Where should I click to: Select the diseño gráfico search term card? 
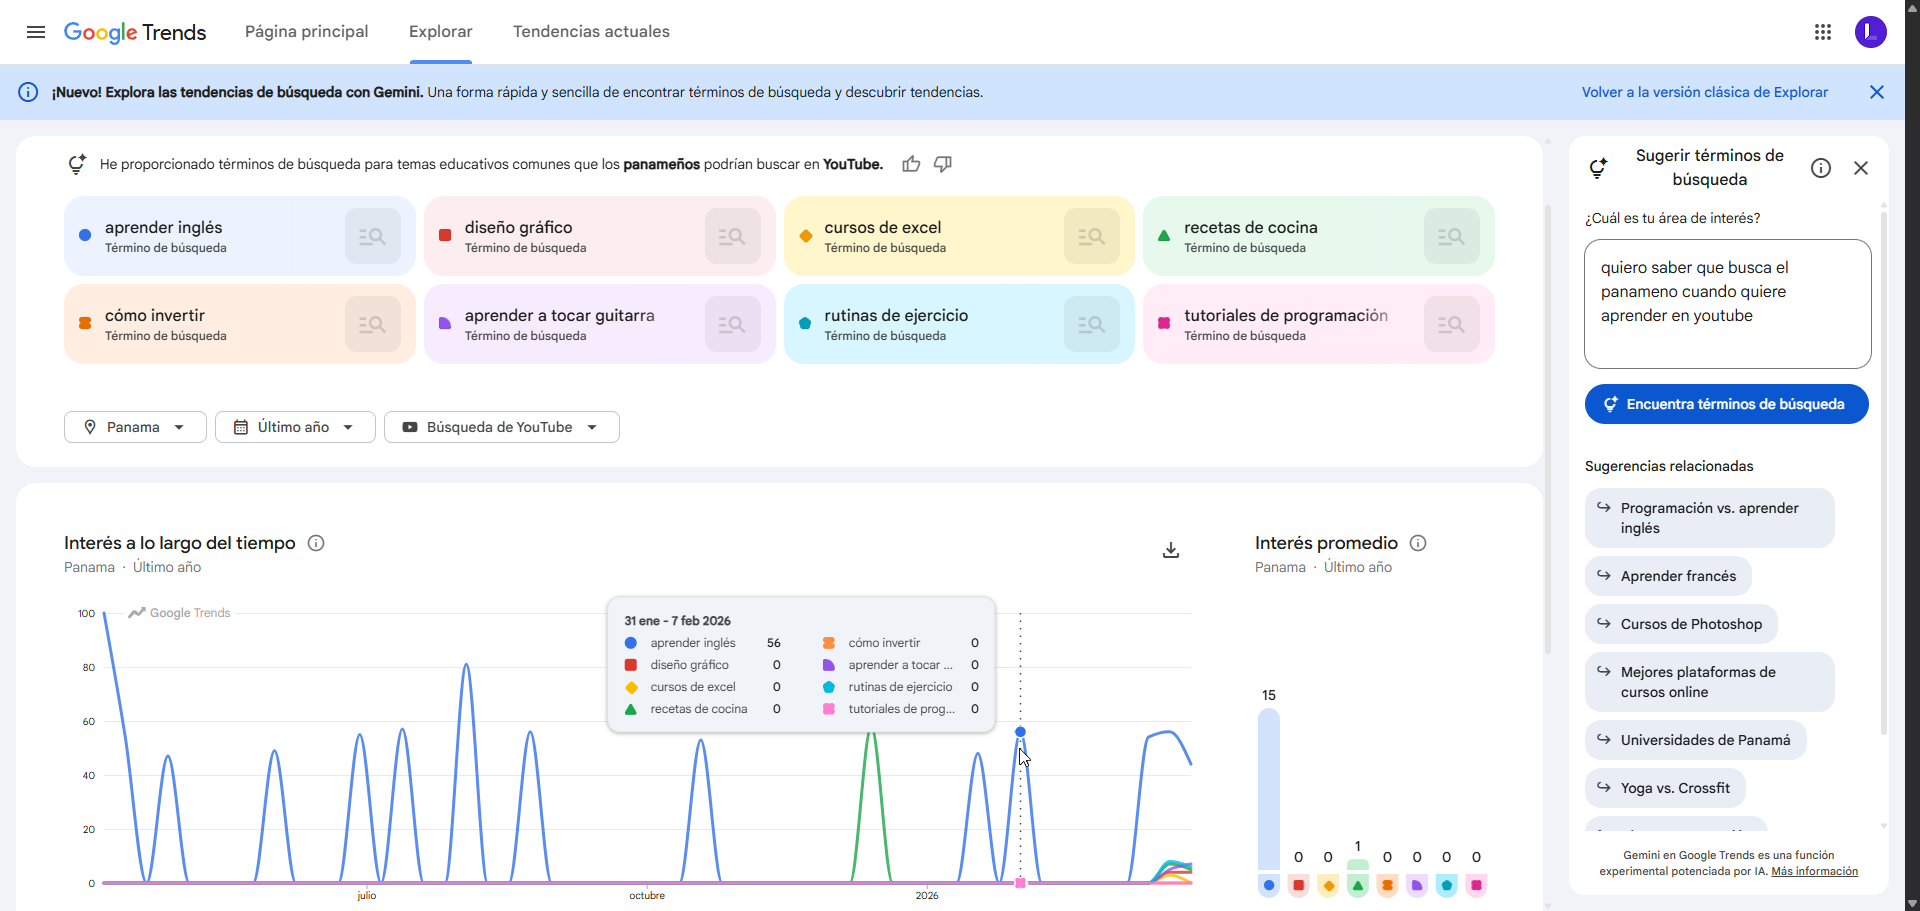[600, 236]
